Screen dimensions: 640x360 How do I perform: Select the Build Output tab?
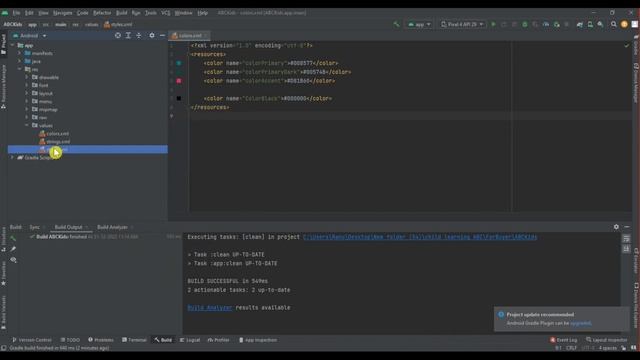pyautogui.click(x=69, y=227)
